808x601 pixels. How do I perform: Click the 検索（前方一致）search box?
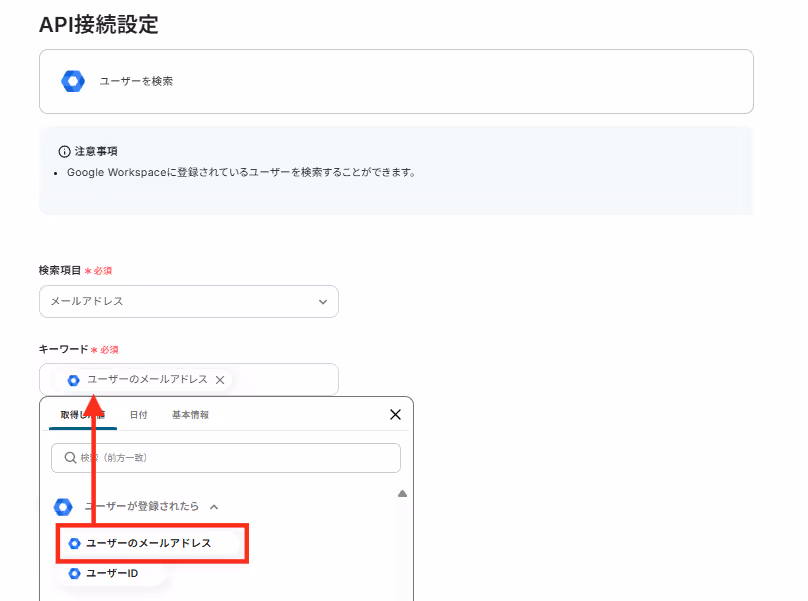[226, 458]
